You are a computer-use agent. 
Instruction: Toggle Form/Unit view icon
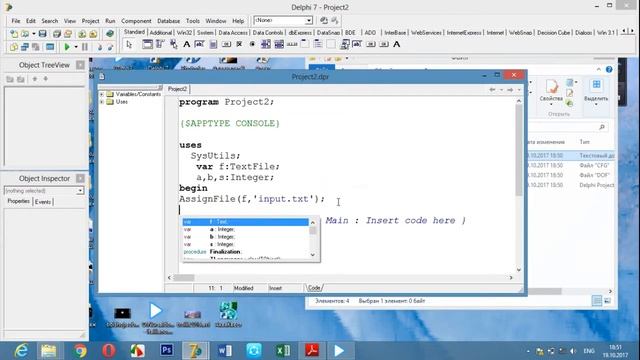click(x=36, y=47)
